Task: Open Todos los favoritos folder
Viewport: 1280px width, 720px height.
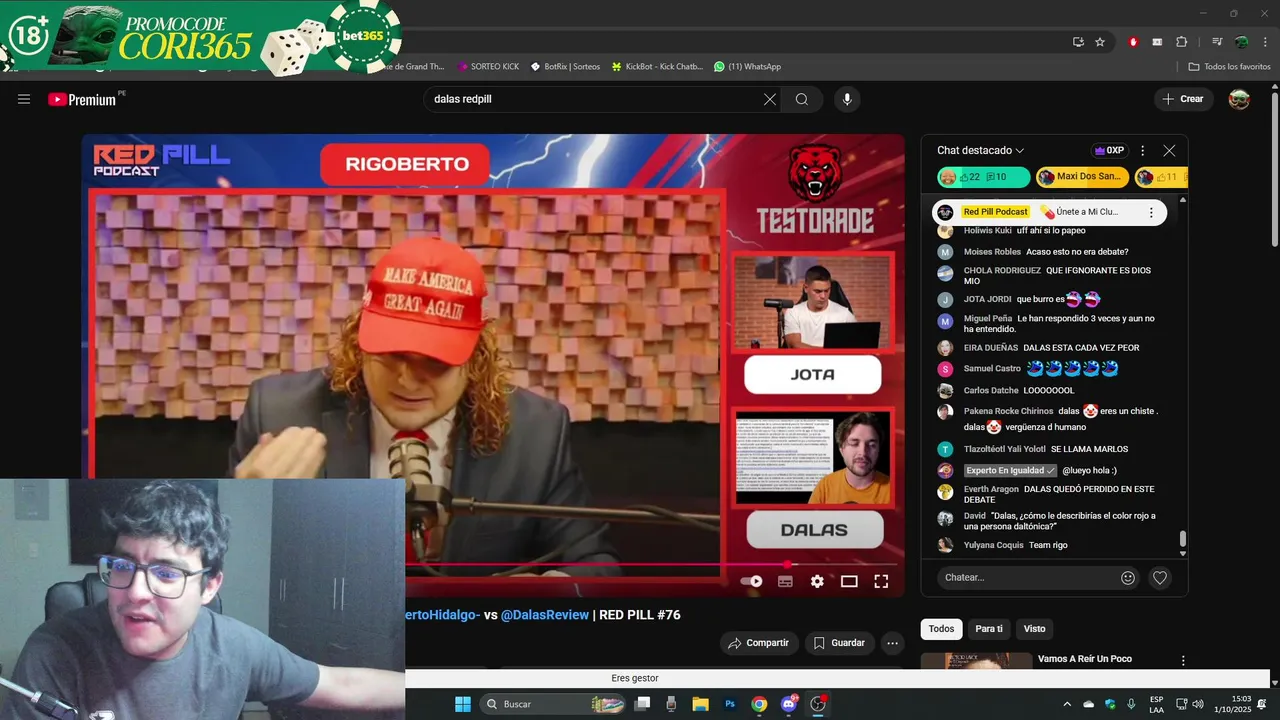Action: [x=1229, y=66]
